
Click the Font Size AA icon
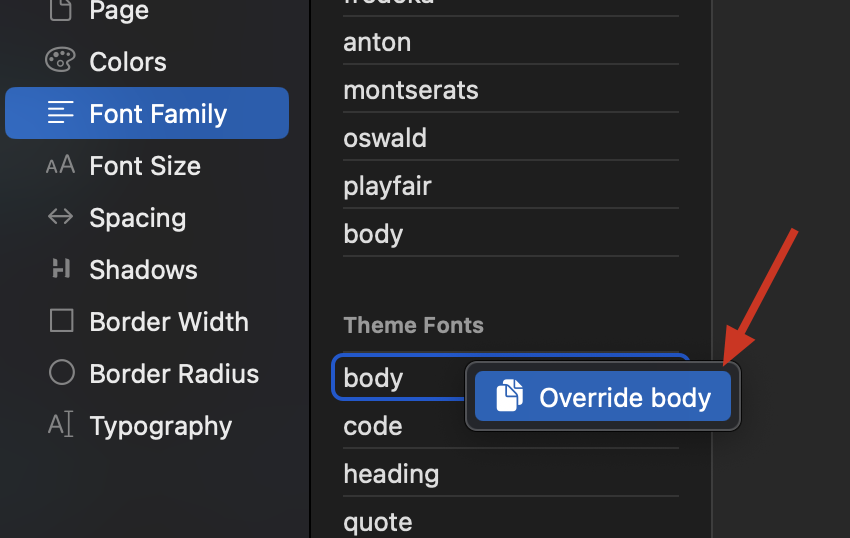[61, 165]
